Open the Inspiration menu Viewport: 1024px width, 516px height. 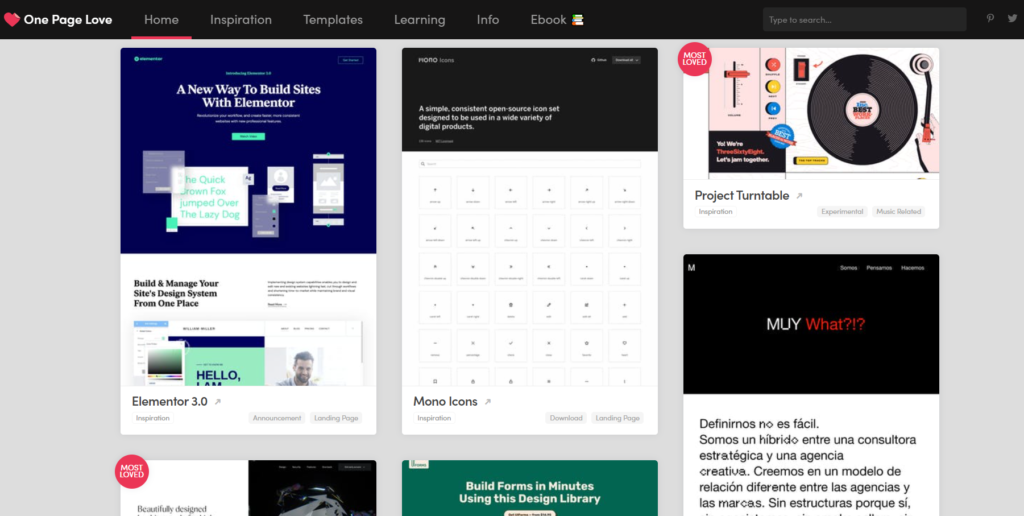click(241, 20)
